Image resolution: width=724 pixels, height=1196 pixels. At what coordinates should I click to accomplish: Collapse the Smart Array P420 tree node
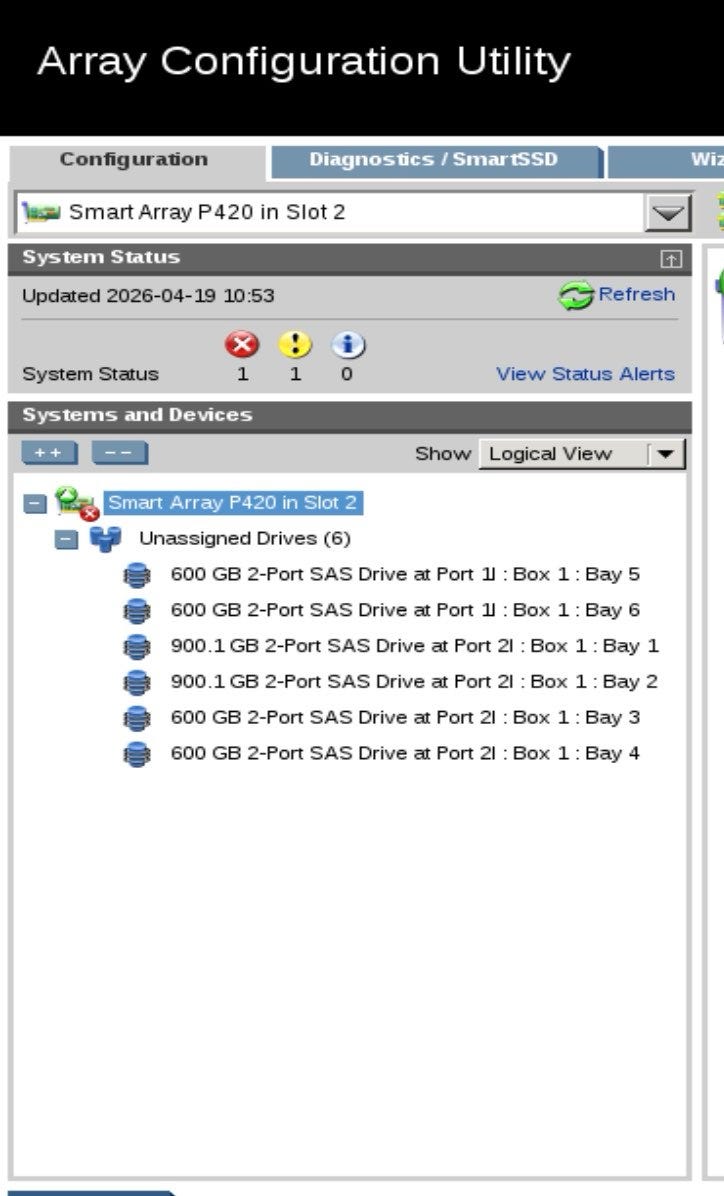pos(35,503)
